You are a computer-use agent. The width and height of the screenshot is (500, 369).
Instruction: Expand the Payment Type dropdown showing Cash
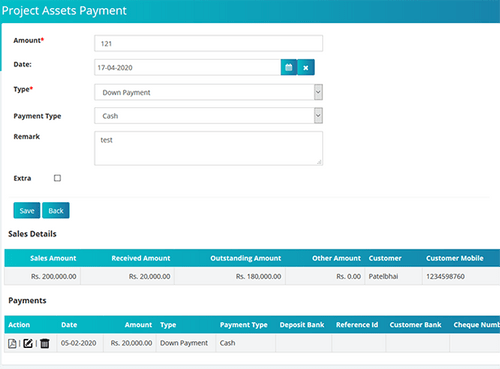[x=208, y=116]
